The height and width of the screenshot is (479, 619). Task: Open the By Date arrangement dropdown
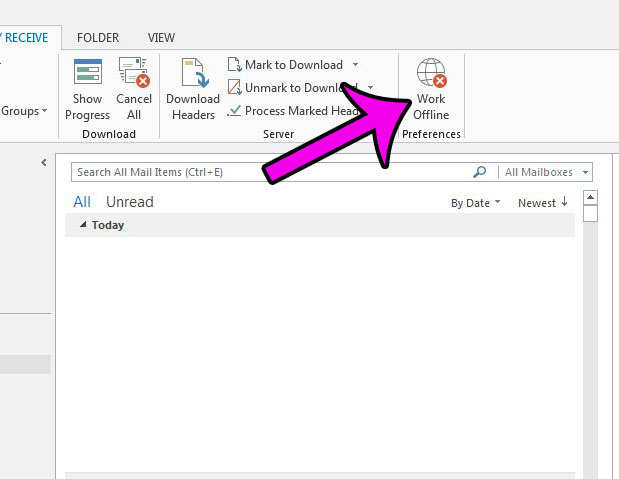475,203
